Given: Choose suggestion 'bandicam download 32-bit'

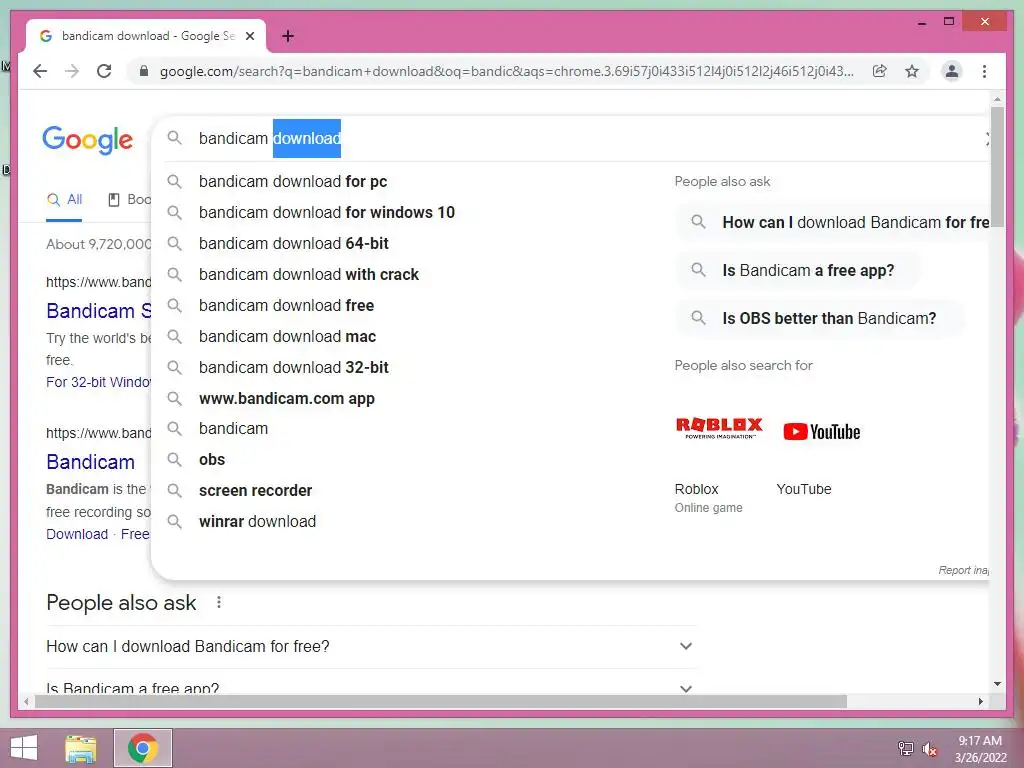Looking at the screenshot, I should (x=293, y=368).
